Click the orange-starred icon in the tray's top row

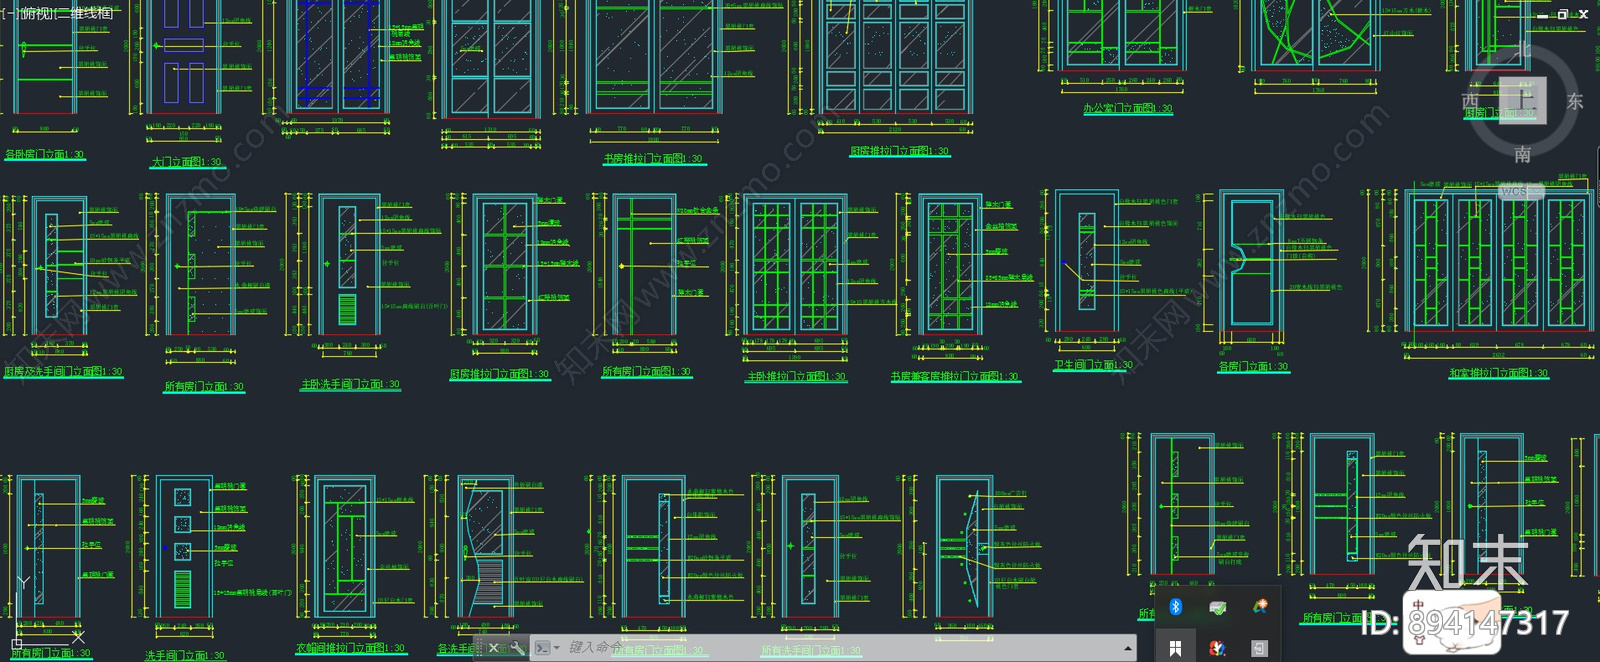click(1259, 607)
